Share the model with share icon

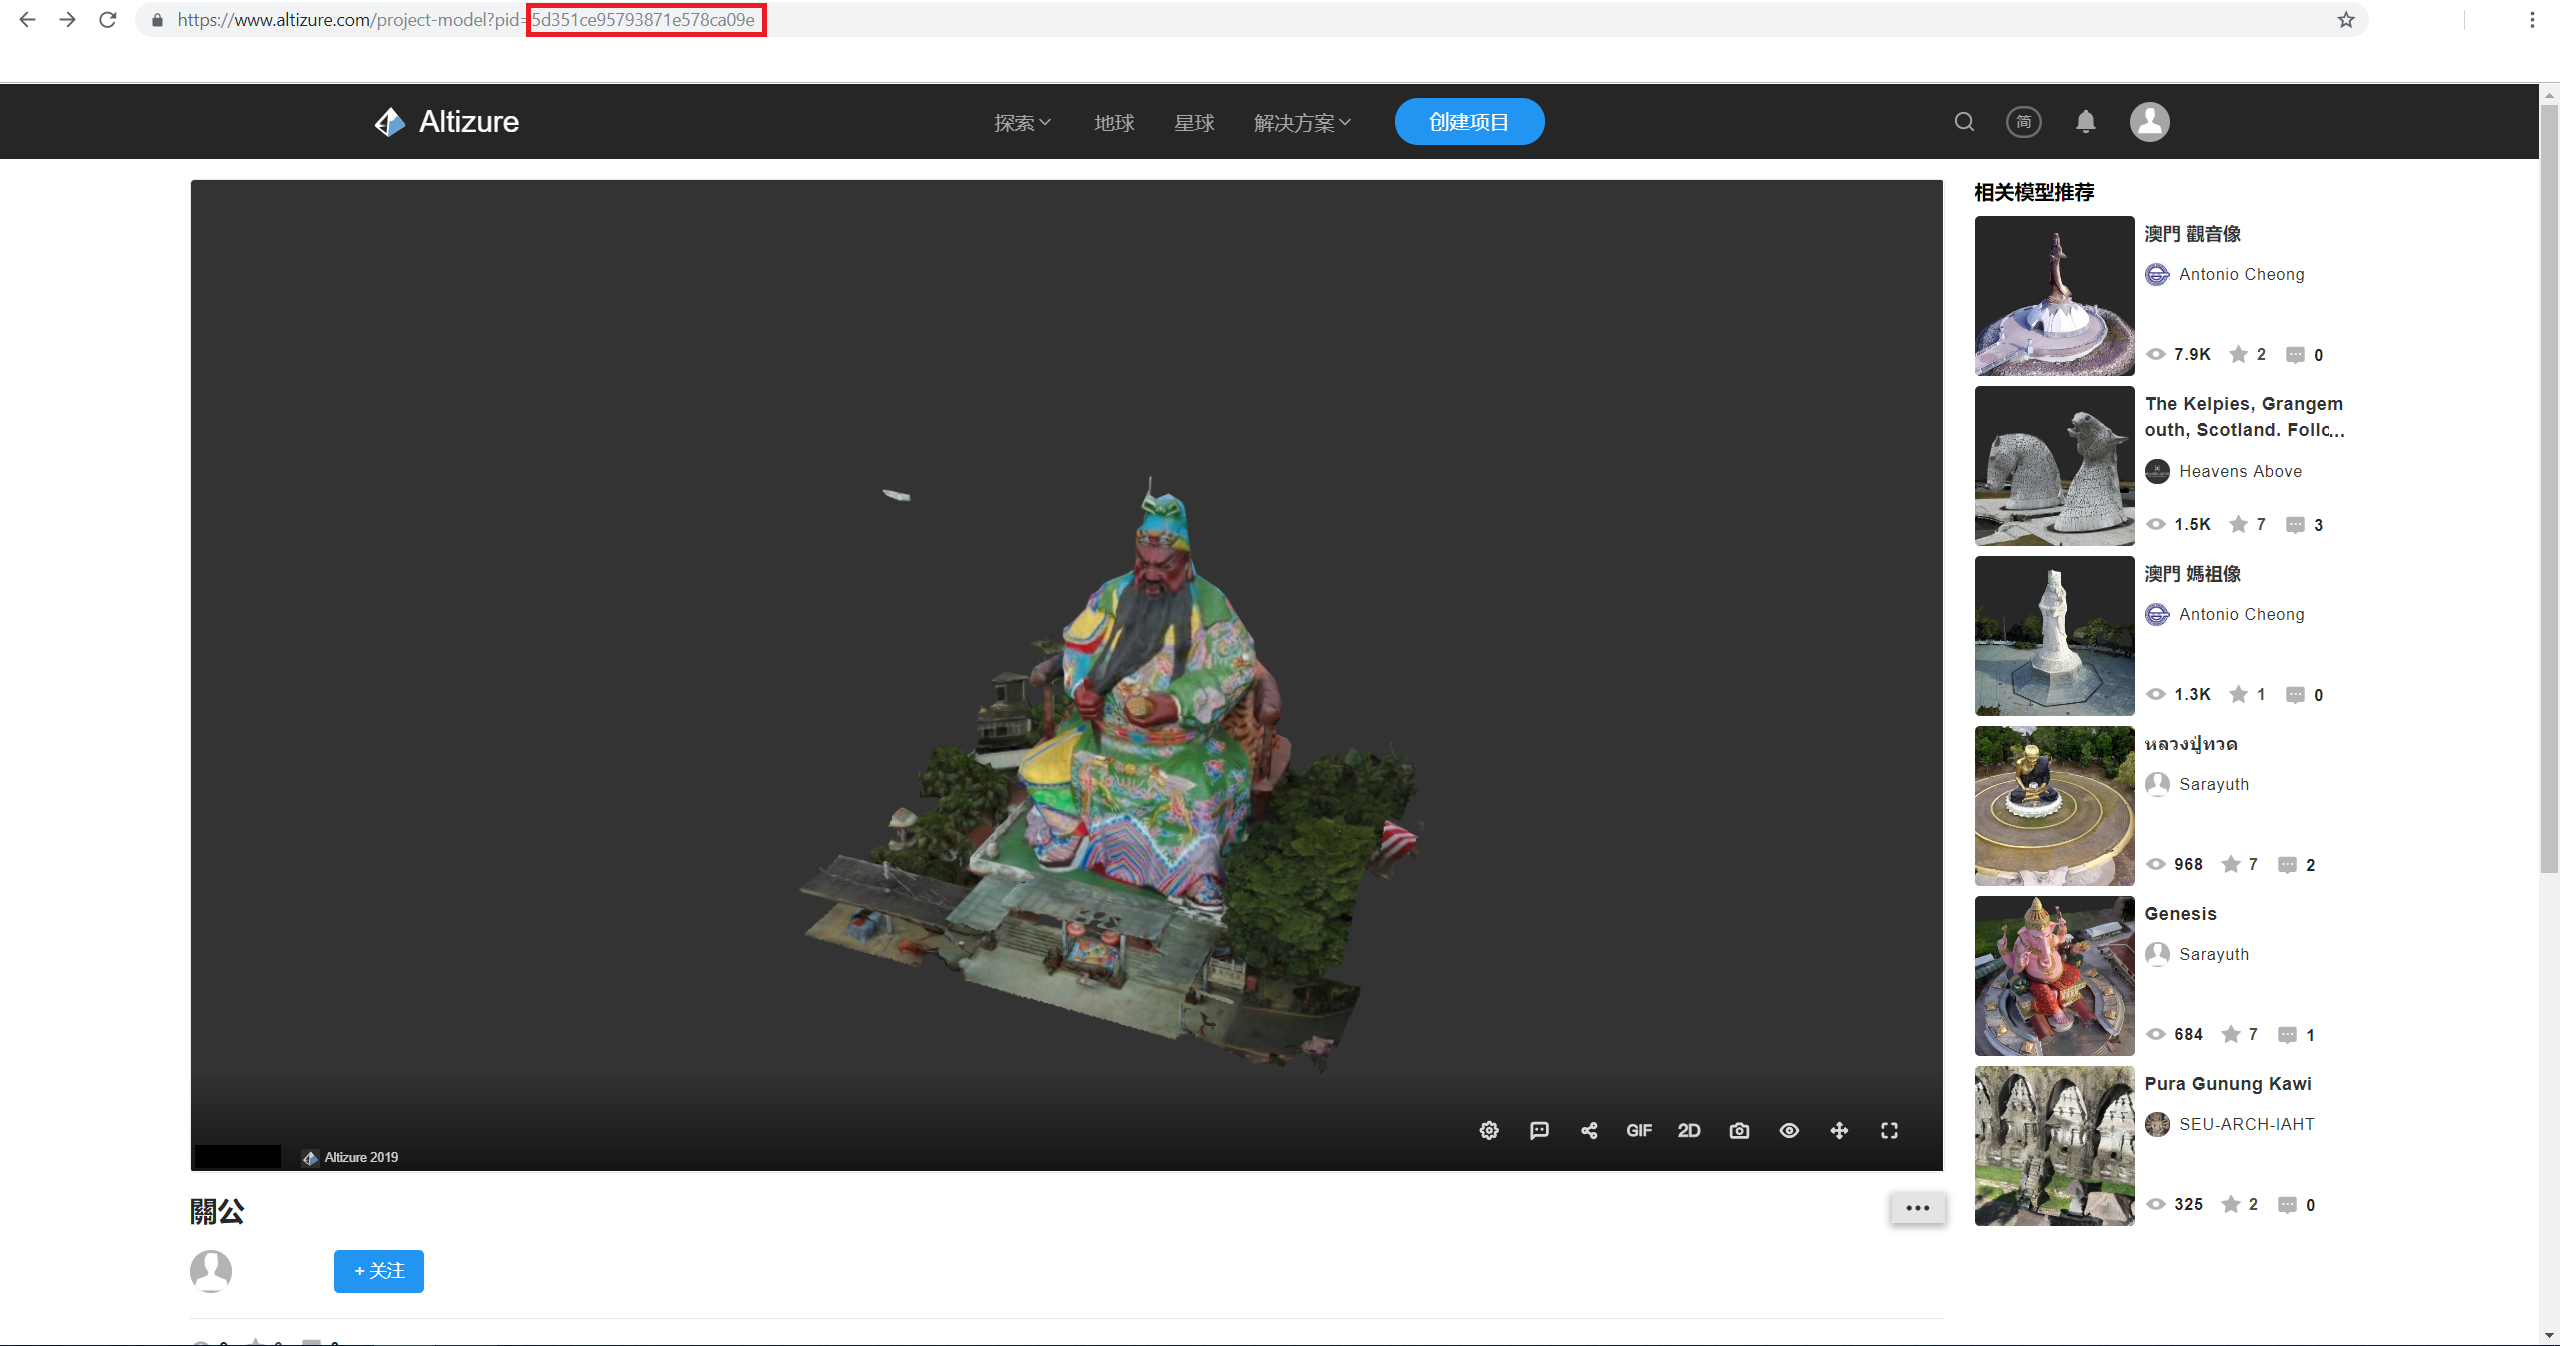pyautogui.click(x=1589, y=1130)
